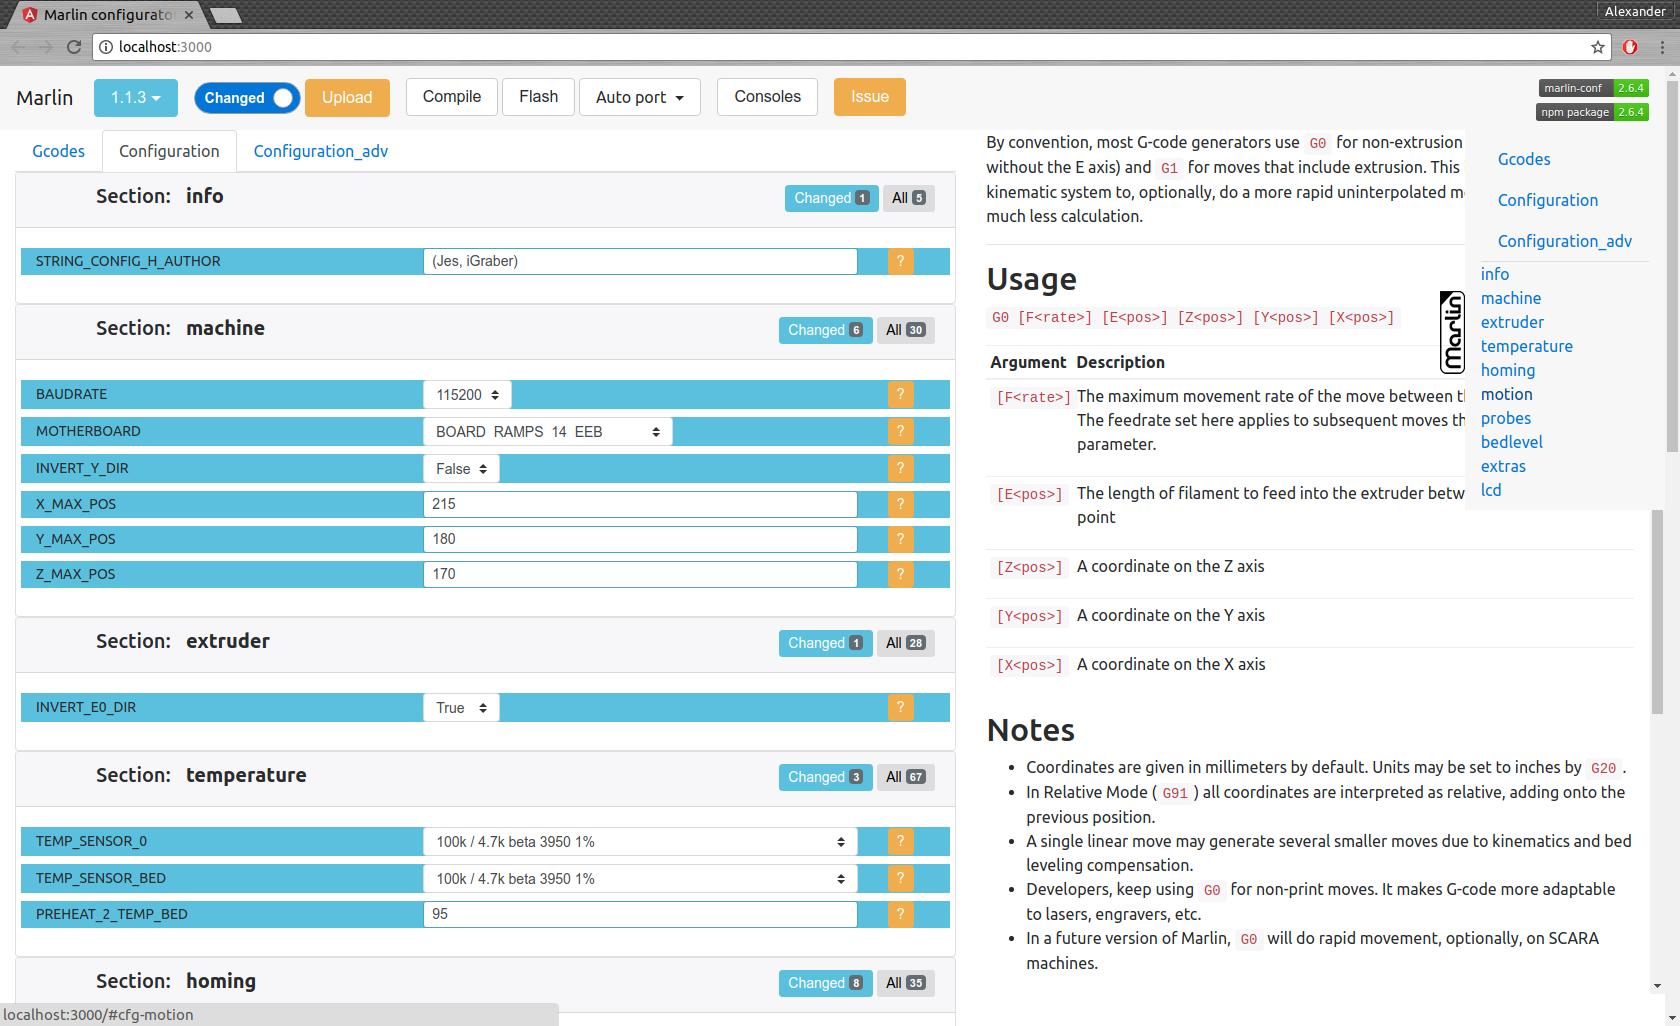Expand the Auto port dropdown
This screenshot has height=1026, width=1680.
(x=639, y=98)
